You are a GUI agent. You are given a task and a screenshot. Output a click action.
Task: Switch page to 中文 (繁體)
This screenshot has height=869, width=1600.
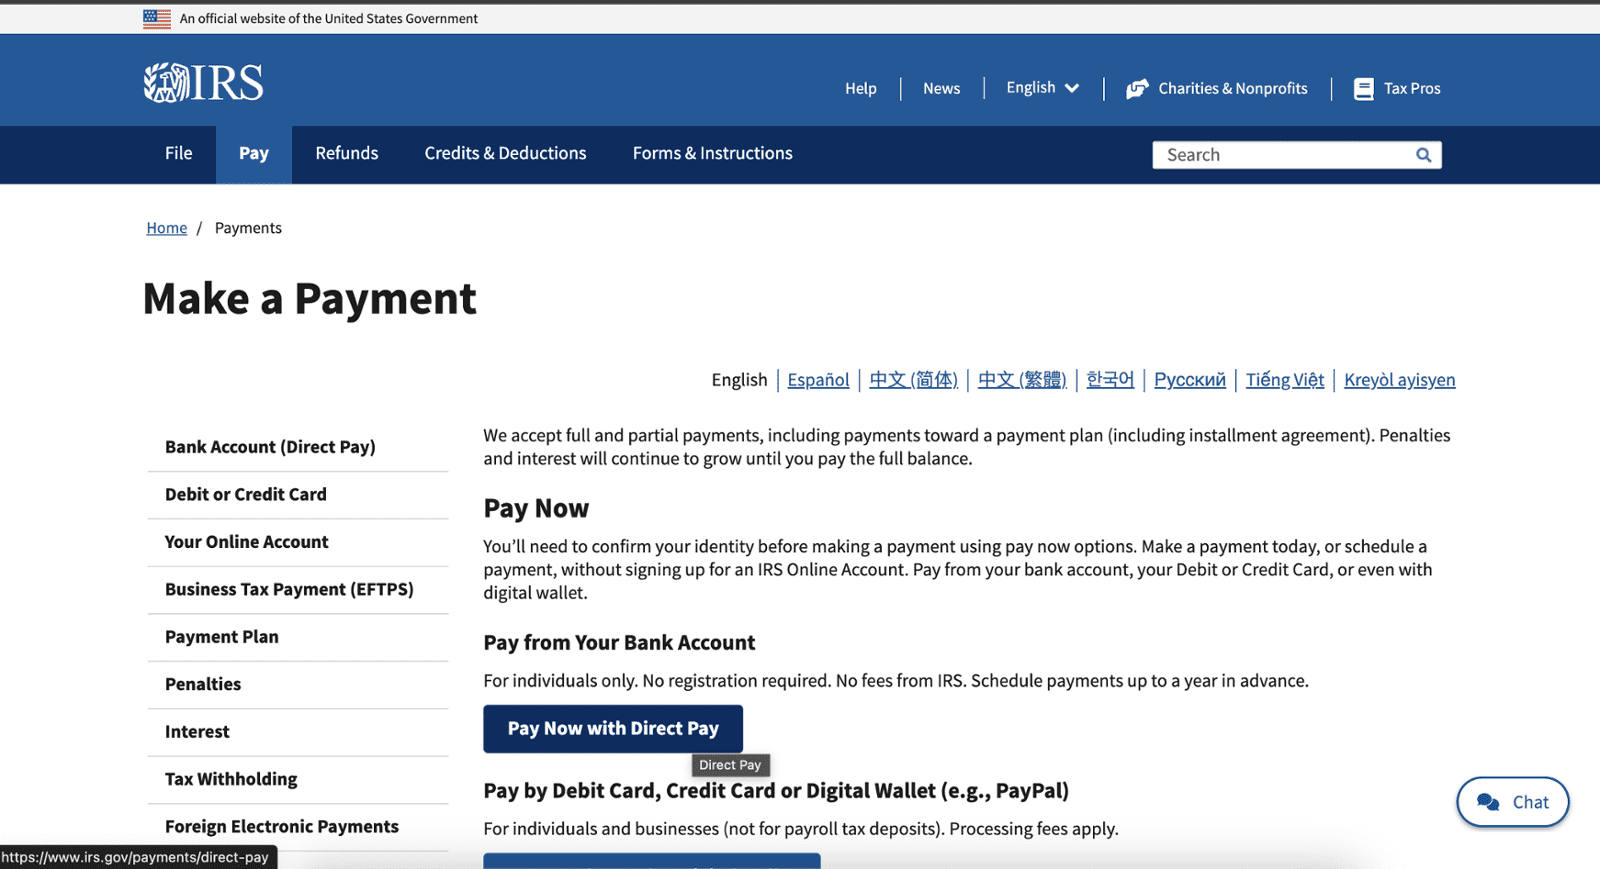point(1022,380)
